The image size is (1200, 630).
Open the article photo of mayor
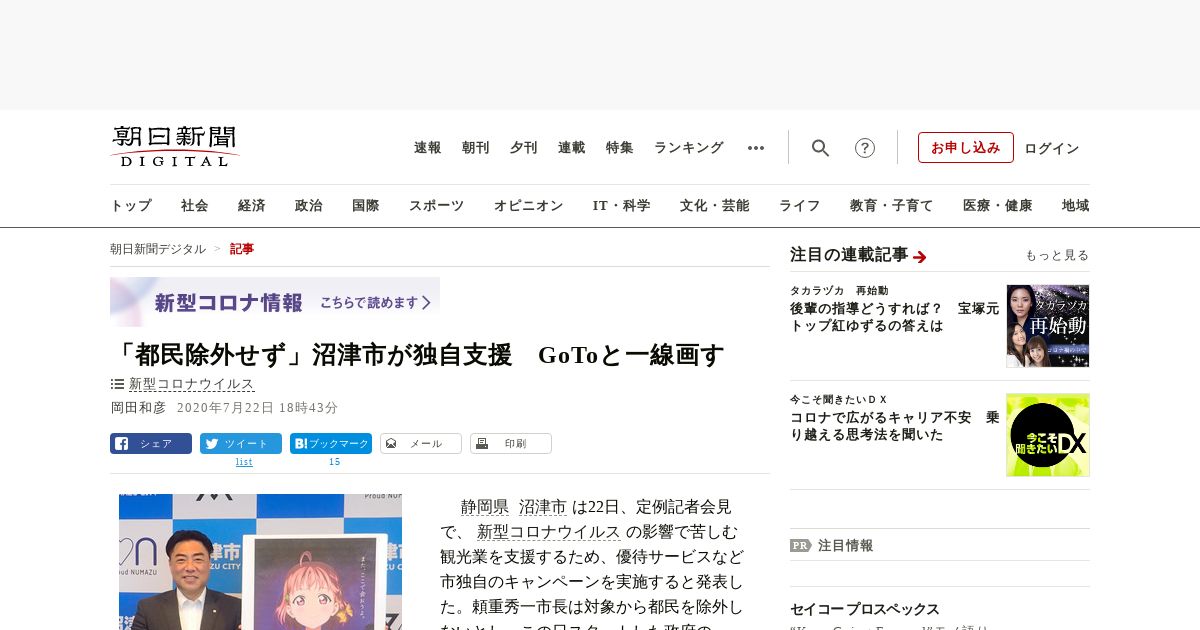(260, 561)
